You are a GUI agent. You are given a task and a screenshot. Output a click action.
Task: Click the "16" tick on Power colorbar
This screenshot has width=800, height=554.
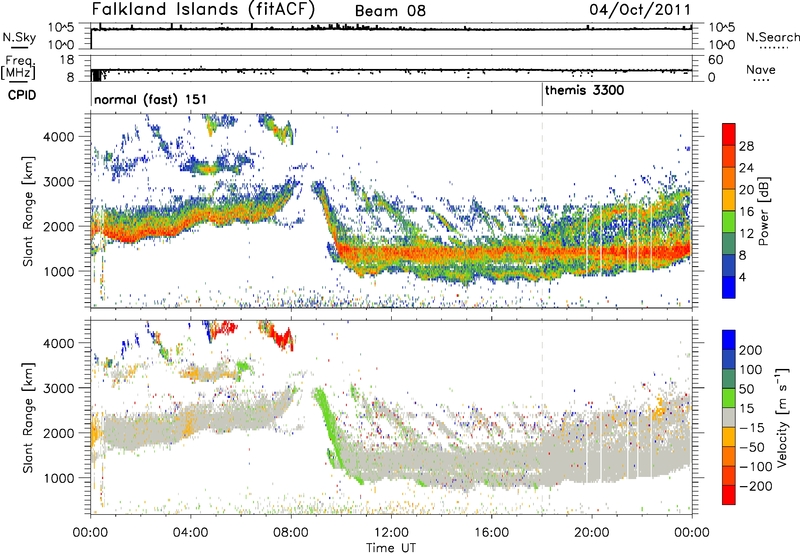746,212
